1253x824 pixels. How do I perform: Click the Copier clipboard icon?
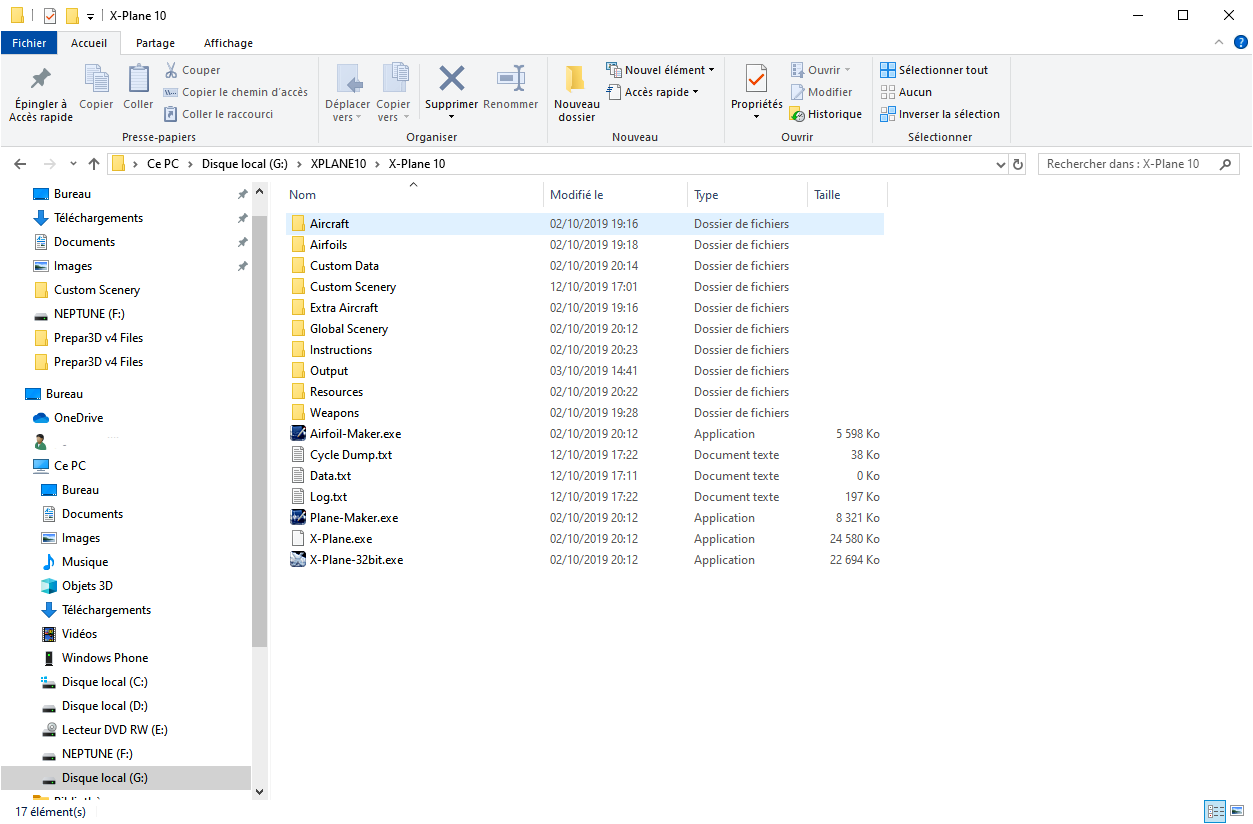tap(96, 87)
